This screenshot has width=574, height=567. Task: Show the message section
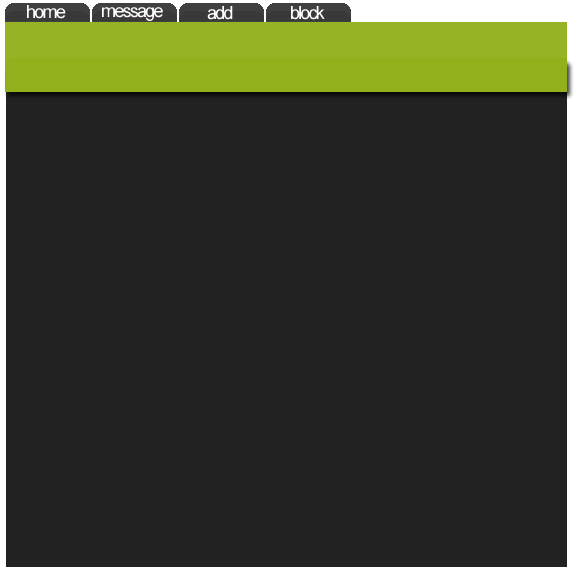(x=134, y=12)
